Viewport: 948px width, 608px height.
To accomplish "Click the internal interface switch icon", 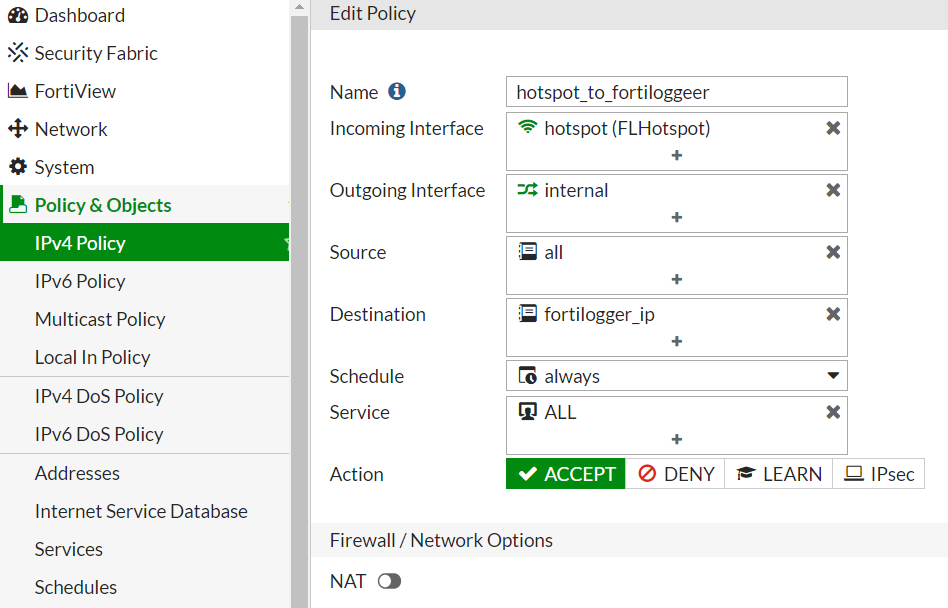I will [x=527, y=190].
